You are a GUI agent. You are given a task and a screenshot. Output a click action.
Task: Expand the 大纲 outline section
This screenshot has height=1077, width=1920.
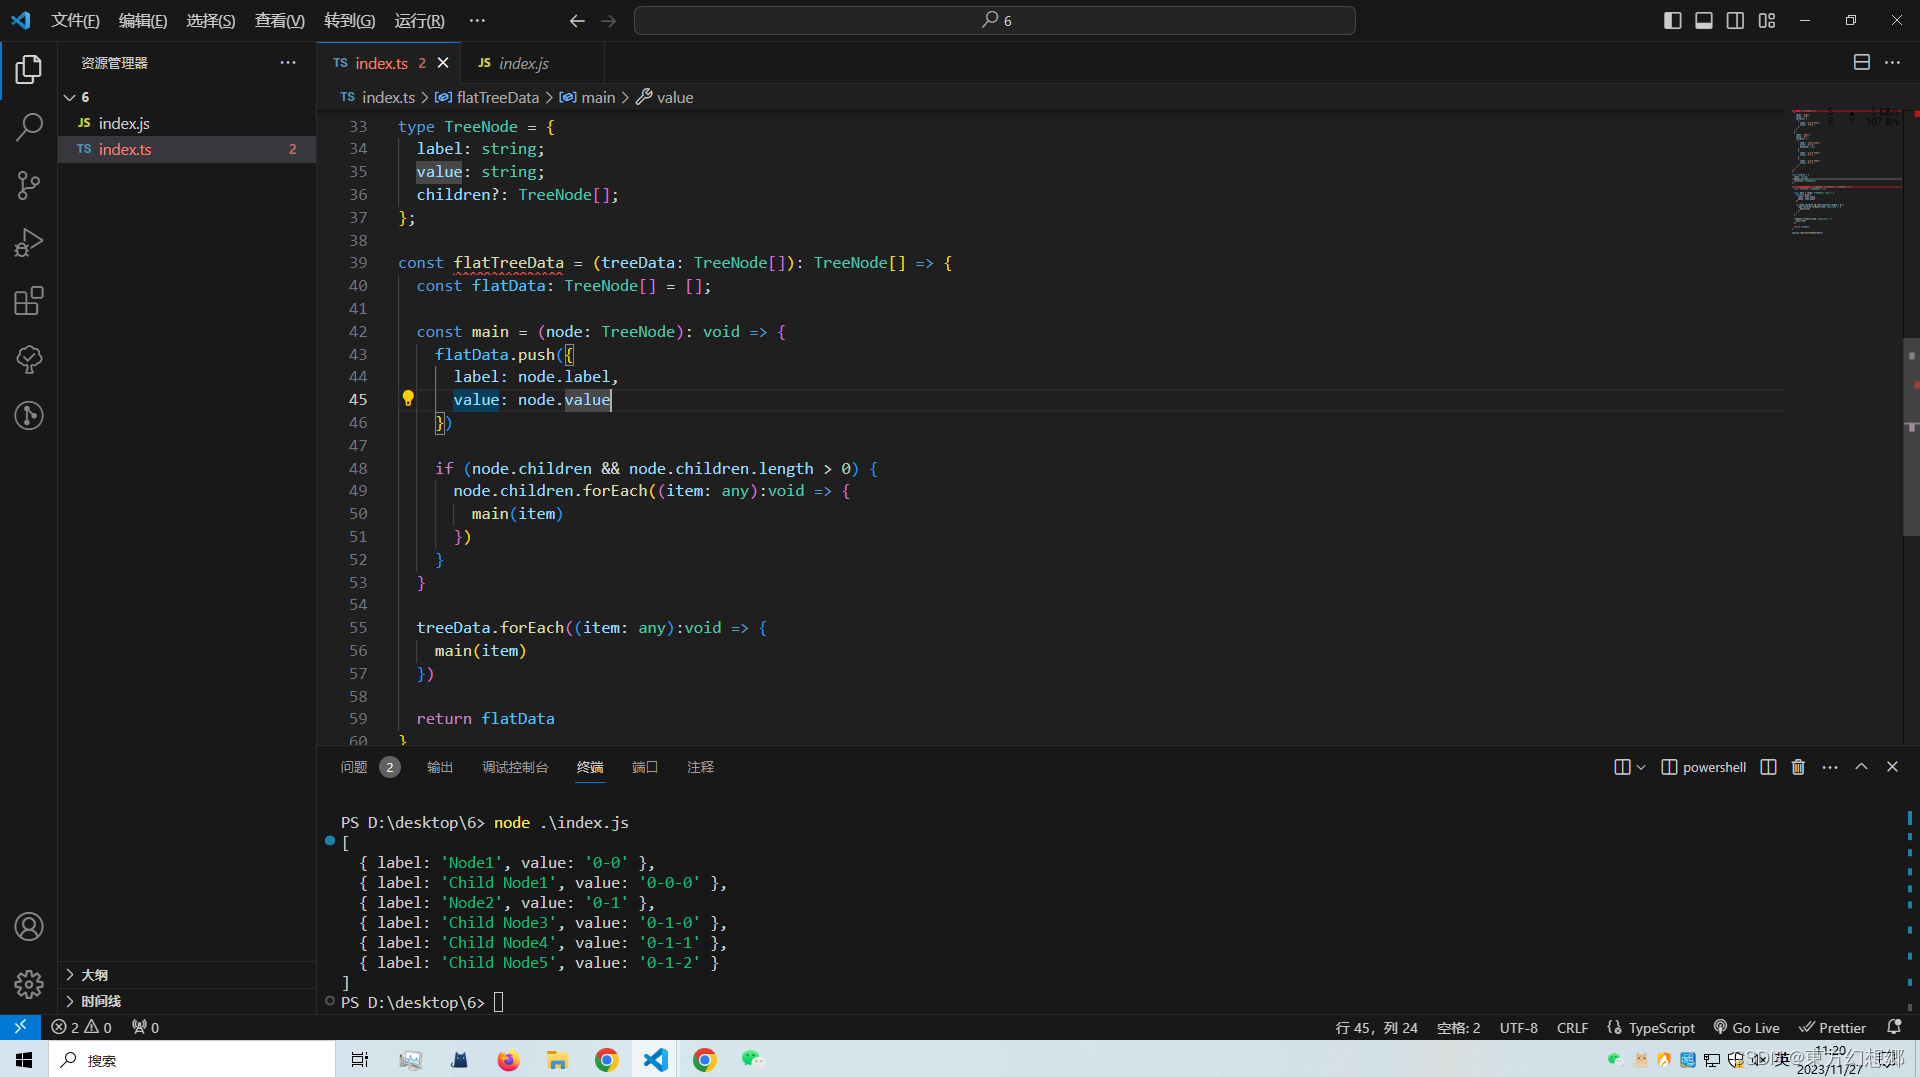(x=69, y=975)
